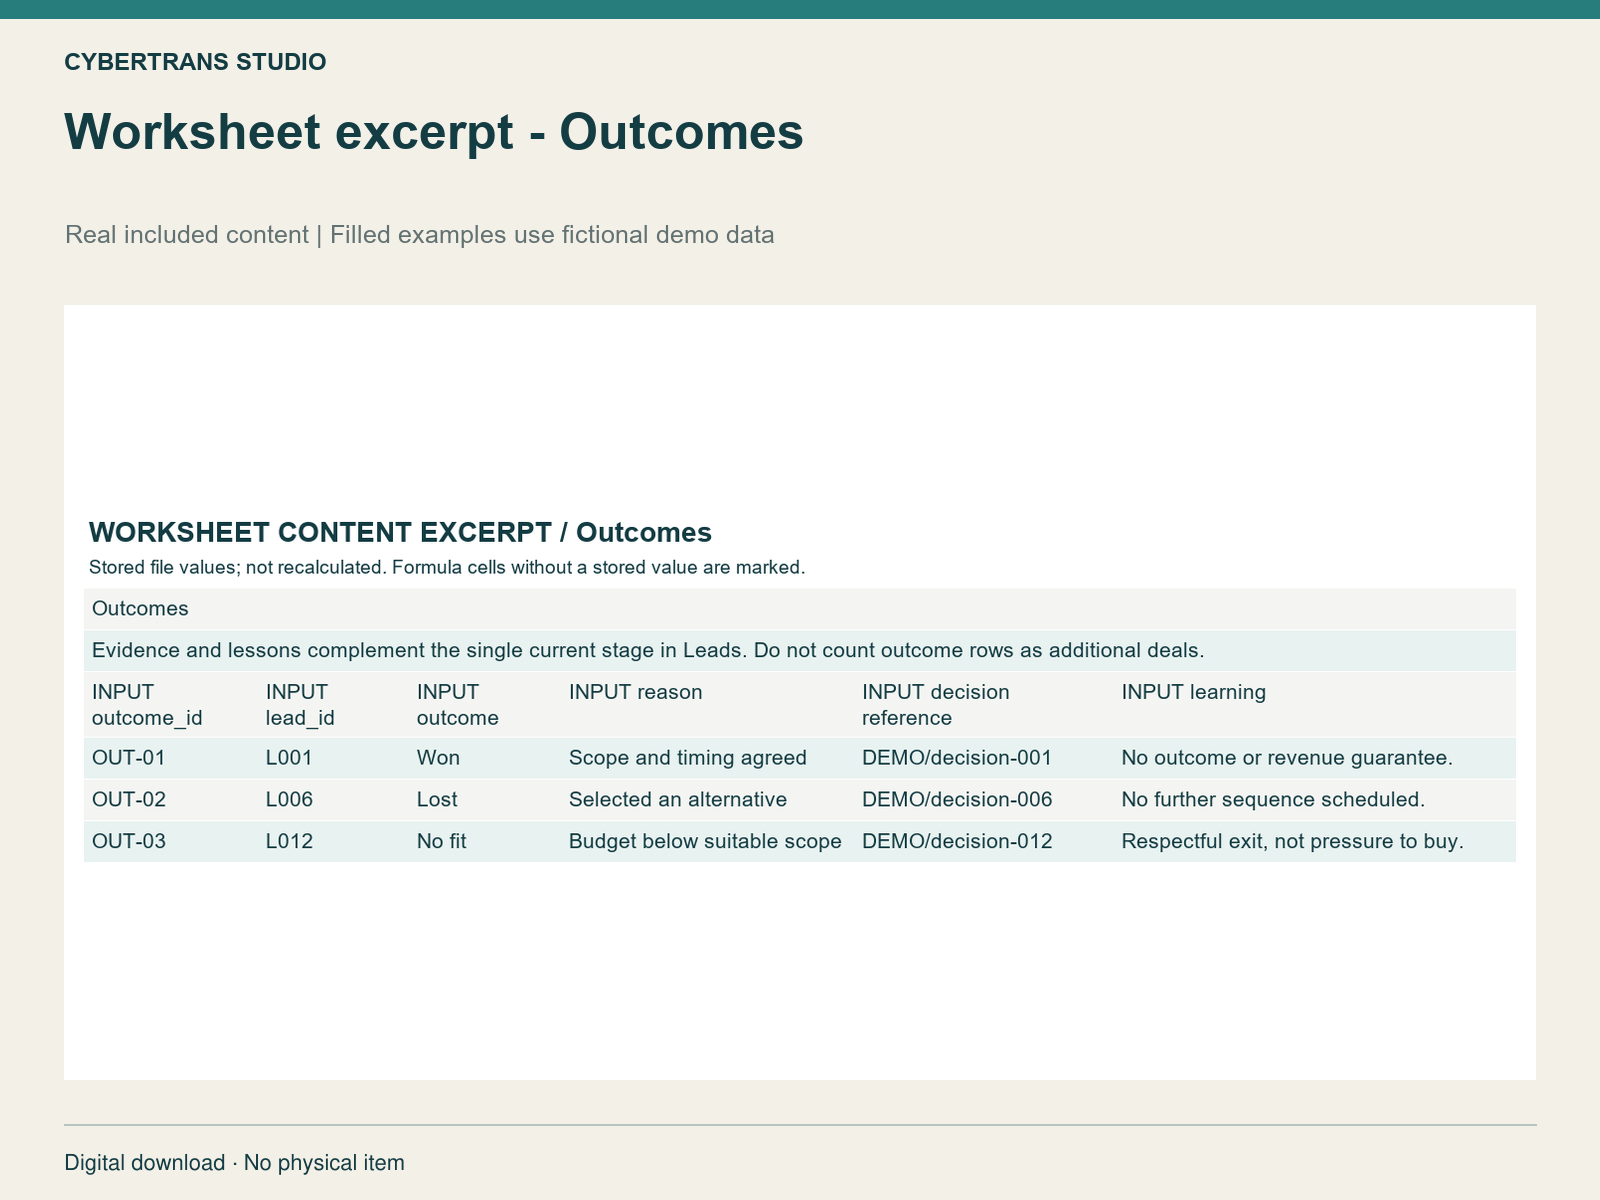Click the stored file values note
Image resolution: width=1600 pixels, height=1200 pixels.
(x=447, y=568)
